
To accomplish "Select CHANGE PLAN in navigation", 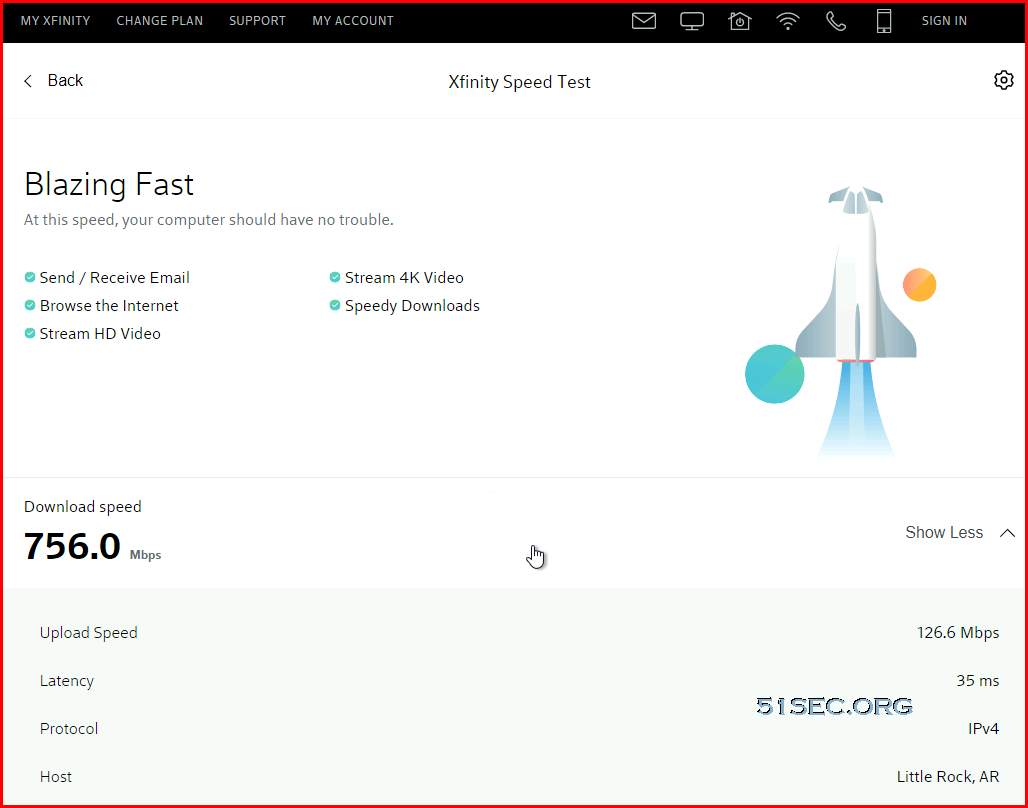I will point(159,21).
